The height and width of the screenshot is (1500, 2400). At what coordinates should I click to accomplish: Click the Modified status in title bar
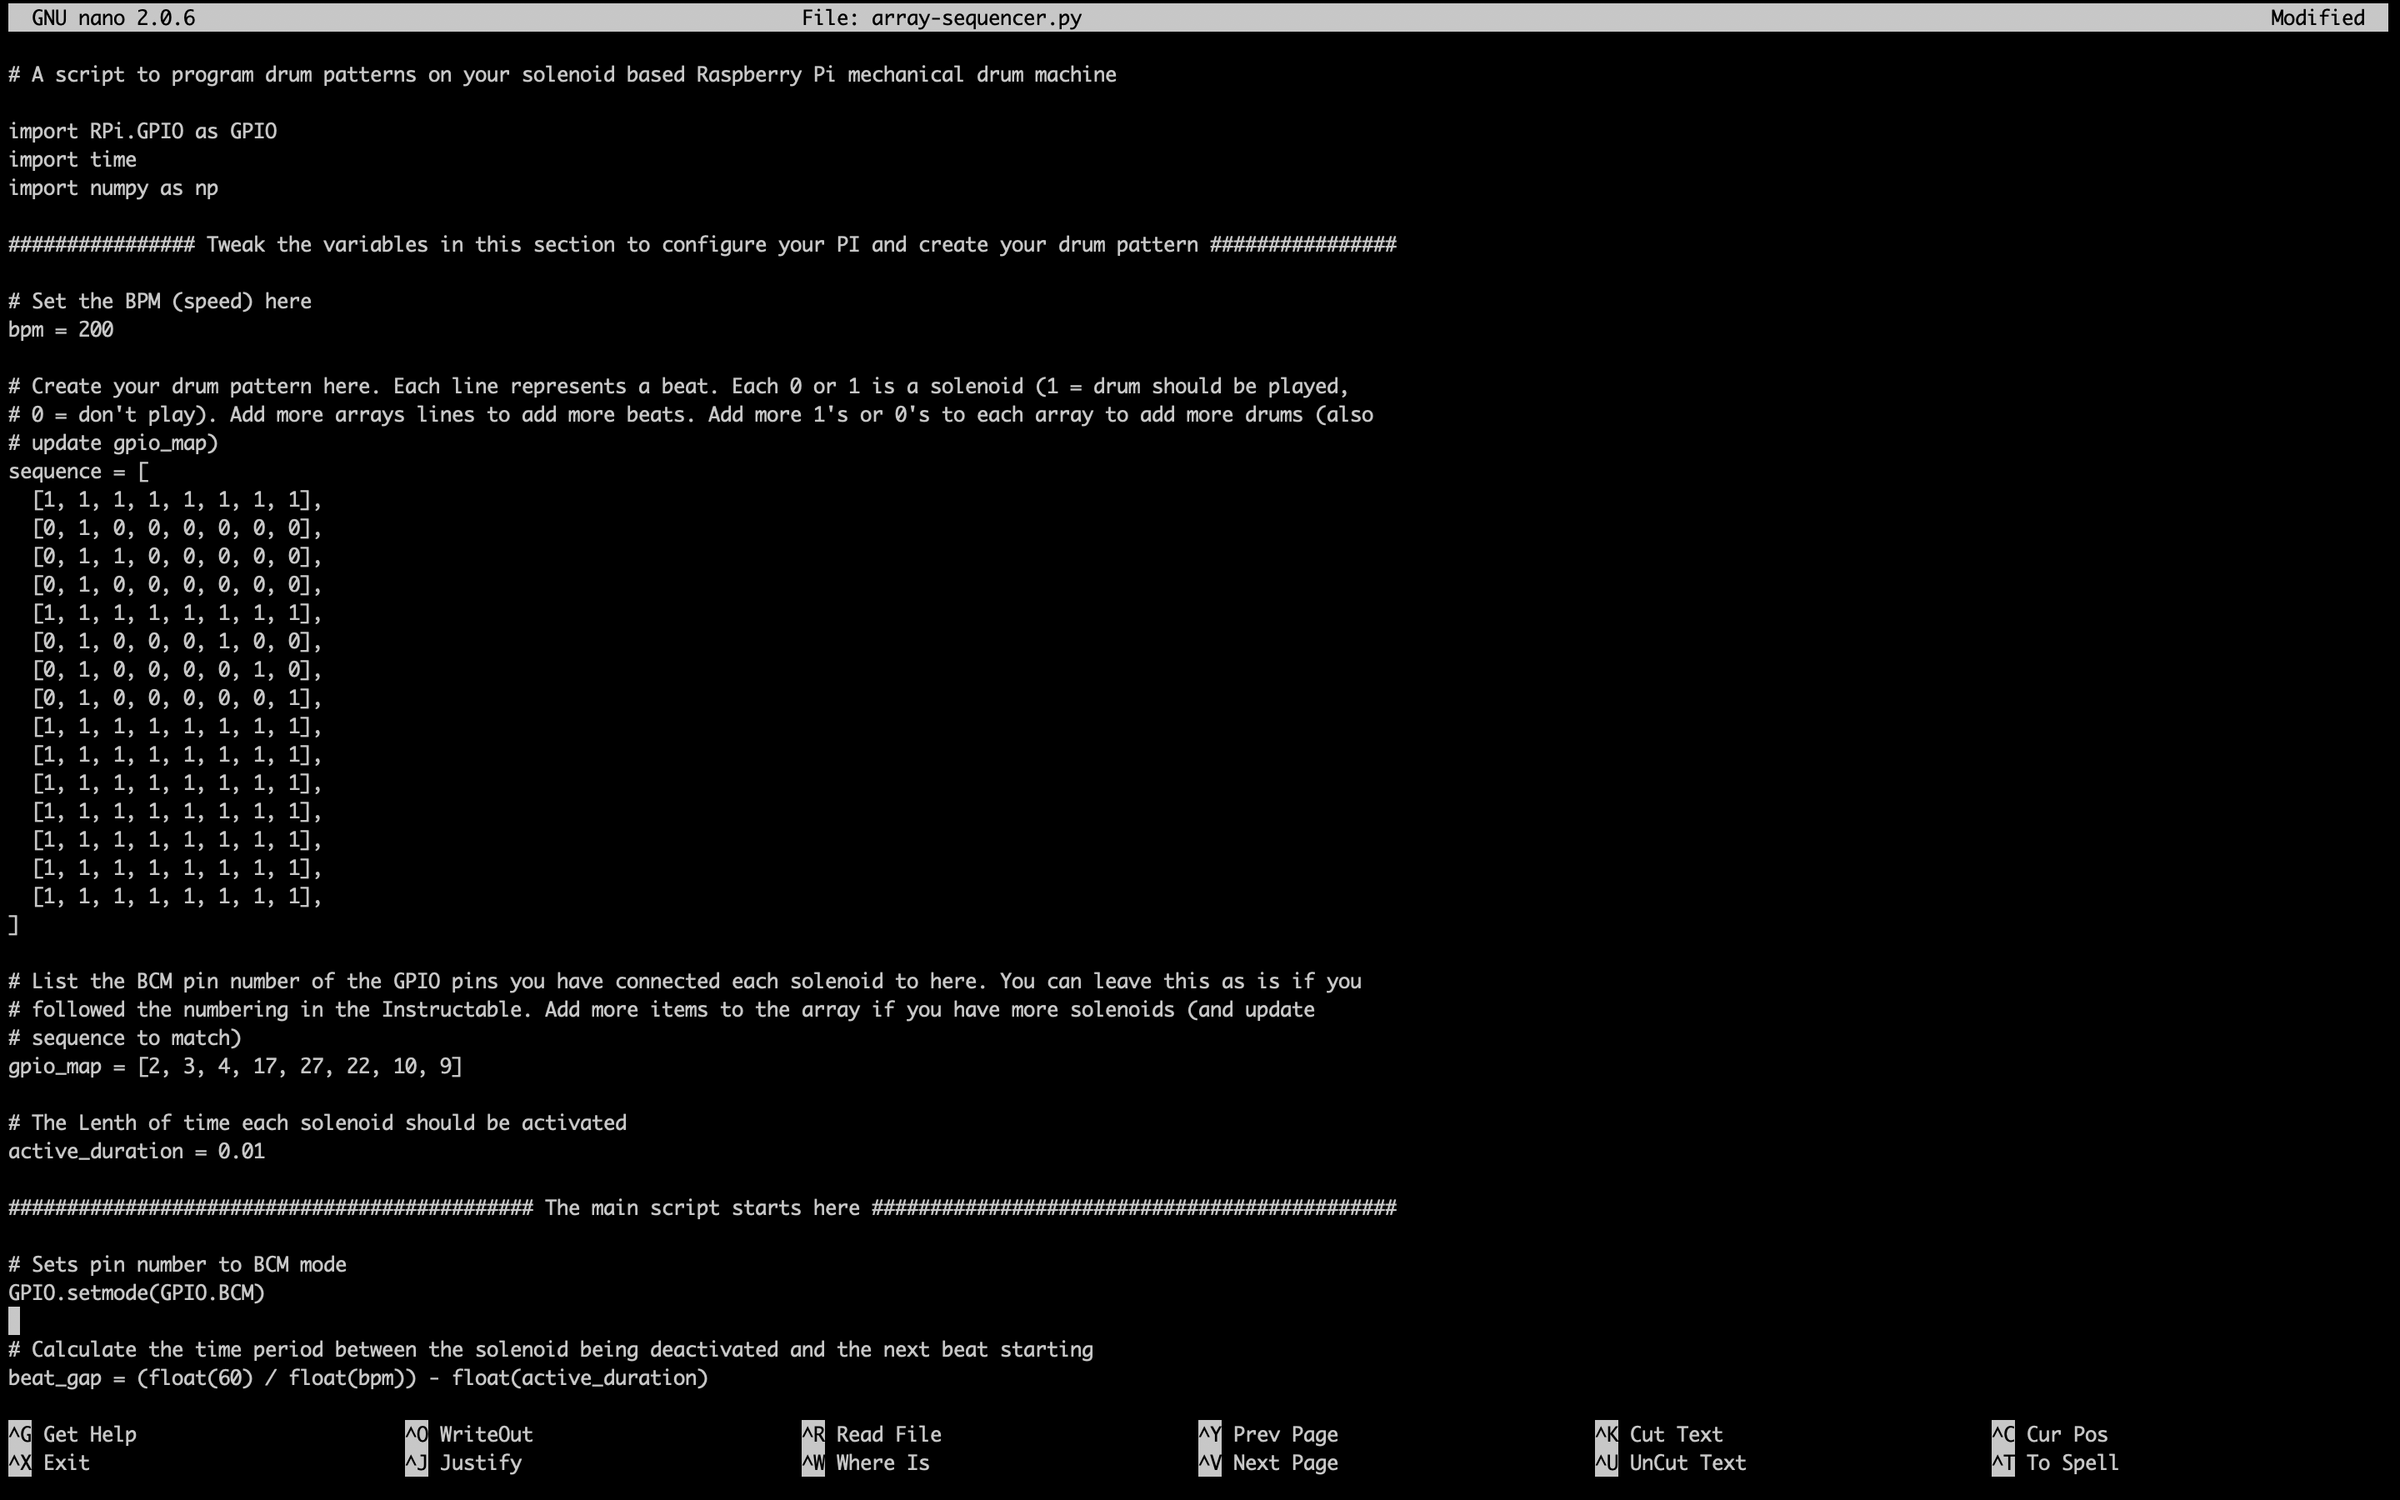2317,18
